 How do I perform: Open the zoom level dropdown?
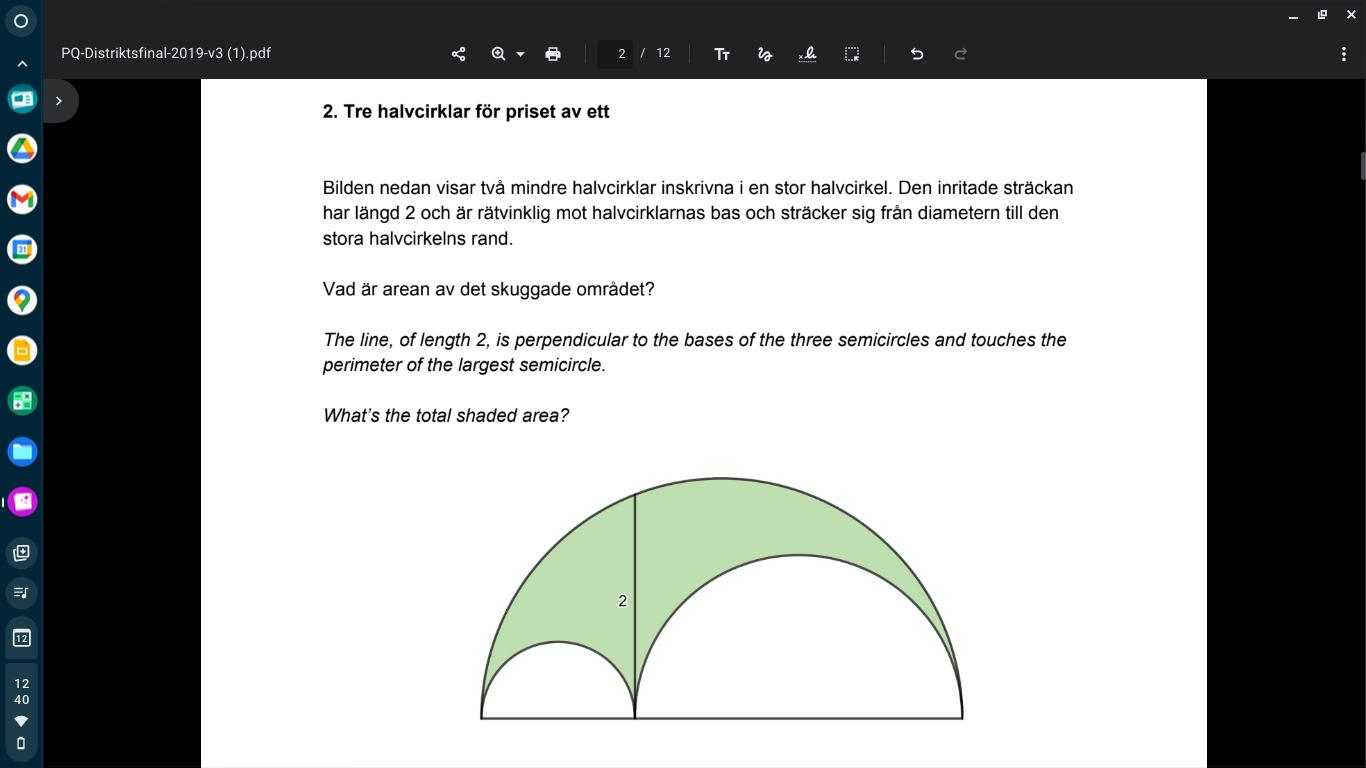[x=519, y=54]
